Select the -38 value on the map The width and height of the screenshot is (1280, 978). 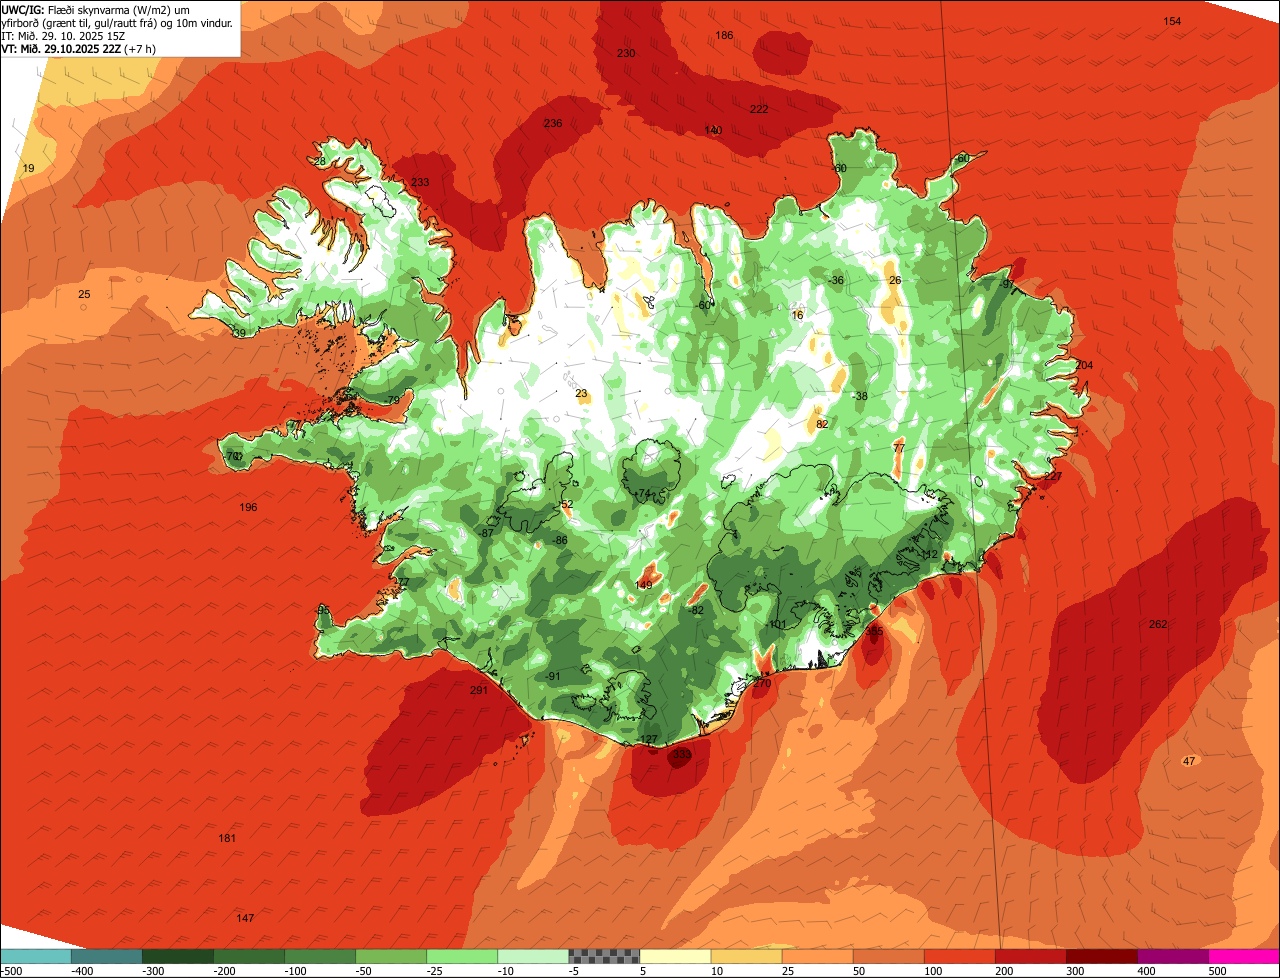click(859, 397)
